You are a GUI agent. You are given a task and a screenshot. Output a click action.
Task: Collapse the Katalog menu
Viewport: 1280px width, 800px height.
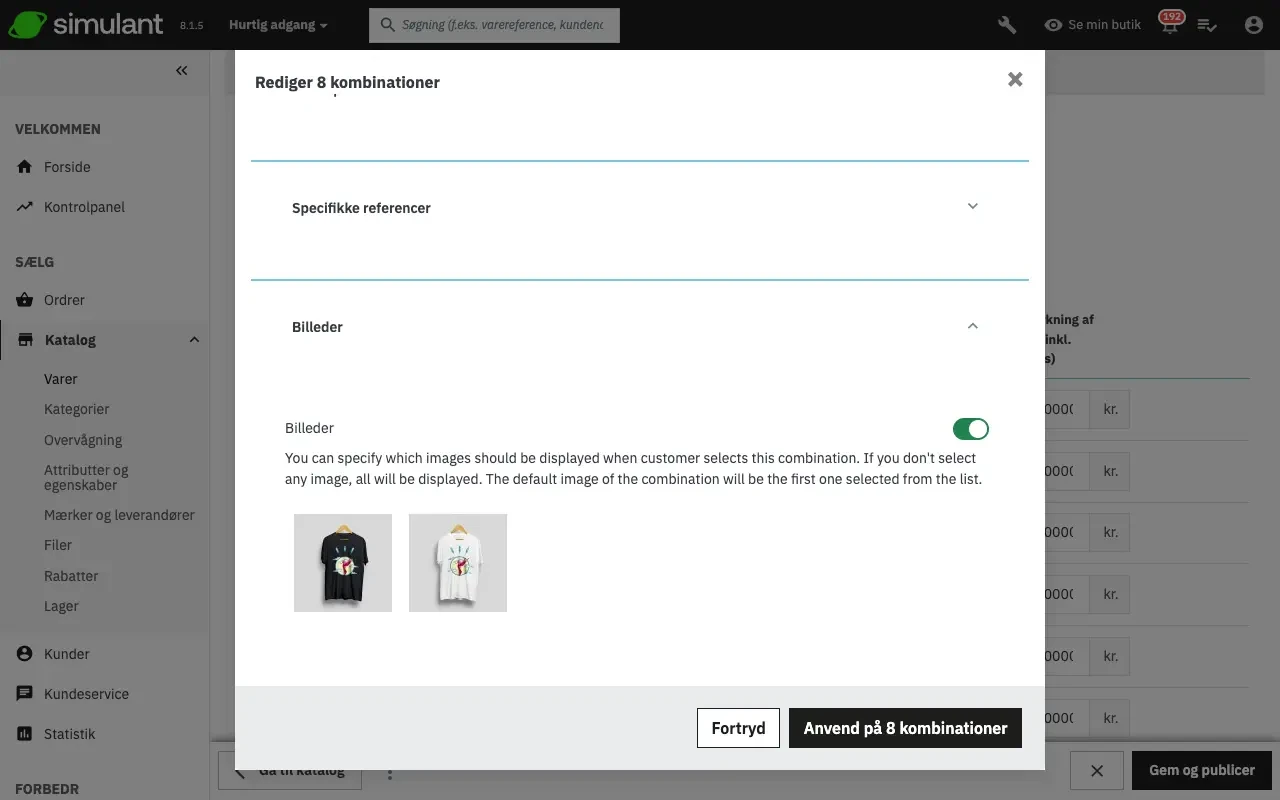(194, 340)
